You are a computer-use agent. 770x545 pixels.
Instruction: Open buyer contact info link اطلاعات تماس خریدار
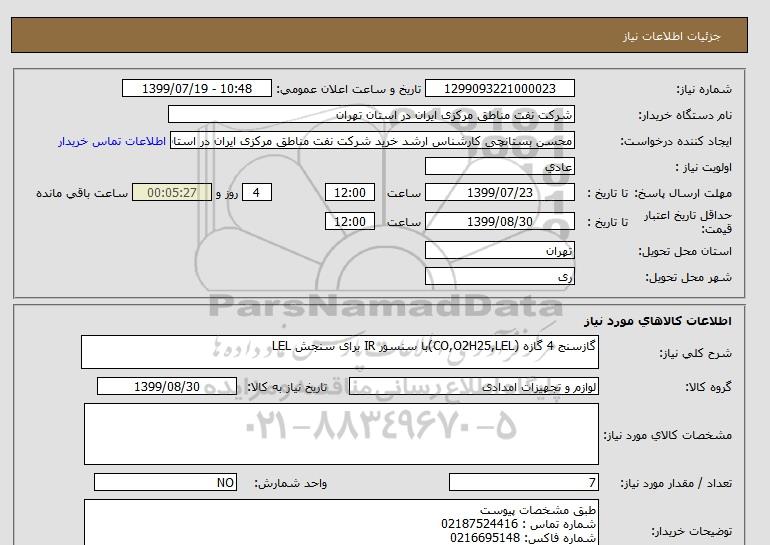coord(112,141)
